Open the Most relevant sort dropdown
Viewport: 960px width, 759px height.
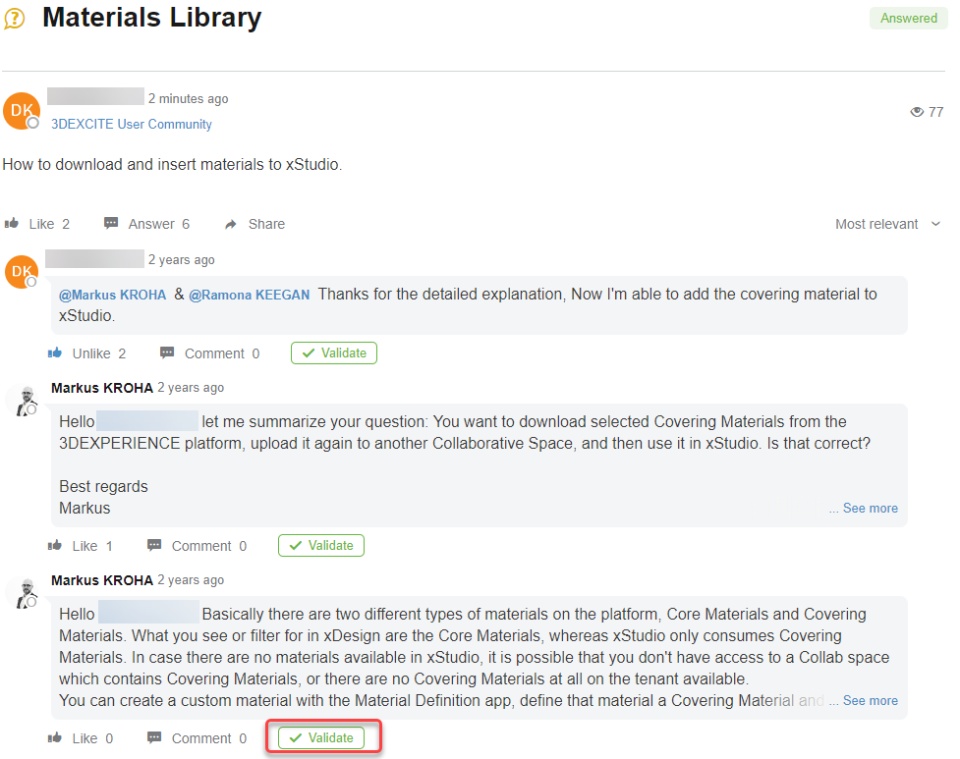(887, 224)
